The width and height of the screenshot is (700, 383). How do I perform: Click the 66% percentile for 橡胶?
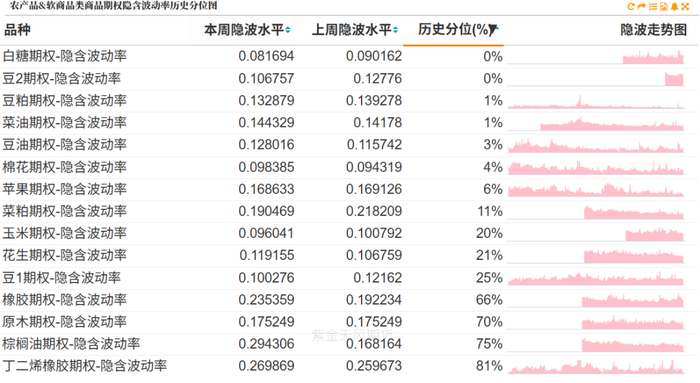point(489,300)
